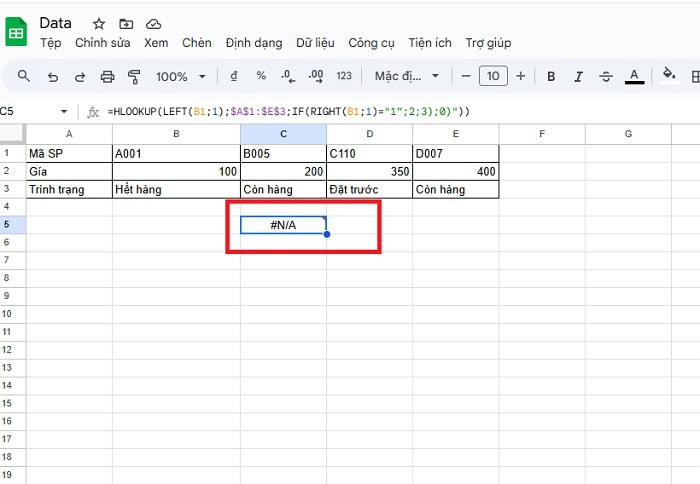This screenshot has width=700, height=484.
Task: Open the name box dropdown arrow
Action: click(x=64, y=111)
